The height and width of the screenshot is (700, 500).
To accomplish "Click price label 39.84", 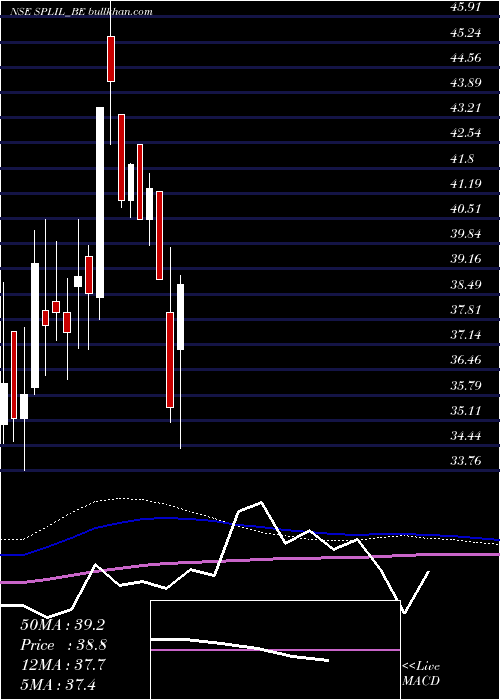I will [x=466, y=234].
